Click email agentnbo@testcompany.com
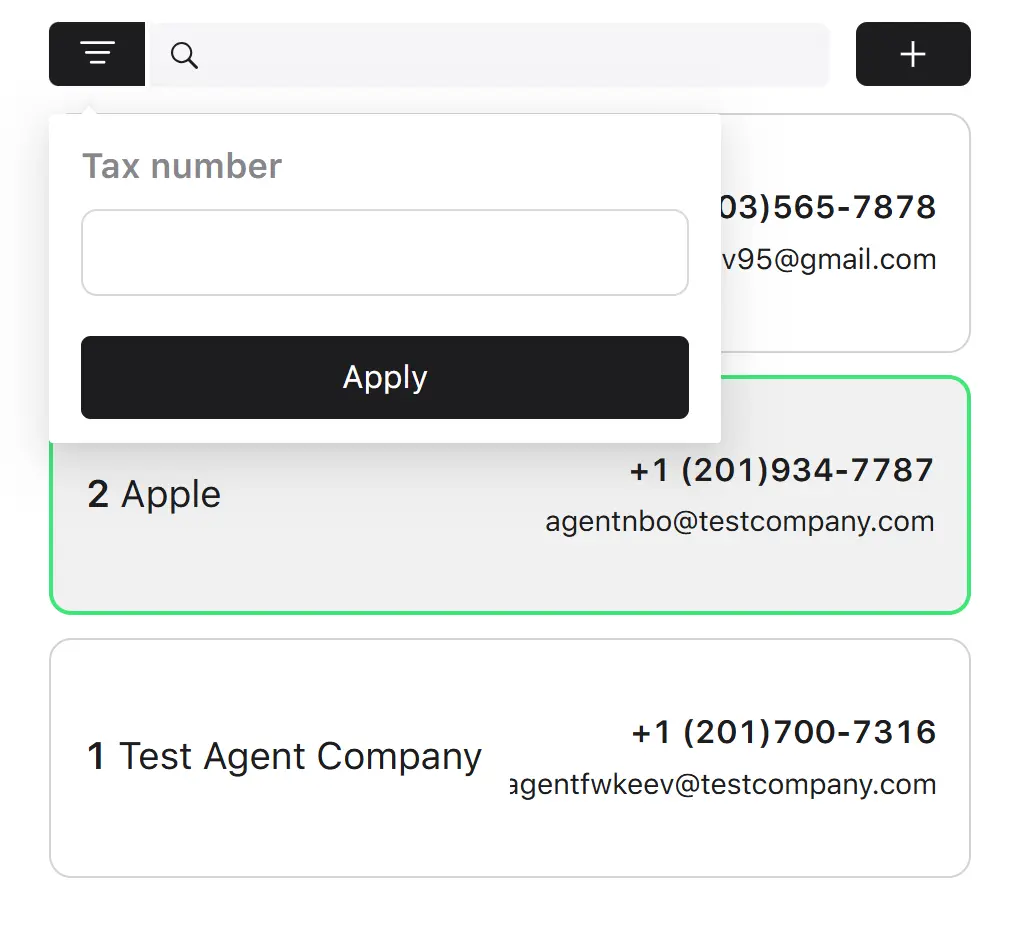The image size is (1022, 947). click(740, 521)
